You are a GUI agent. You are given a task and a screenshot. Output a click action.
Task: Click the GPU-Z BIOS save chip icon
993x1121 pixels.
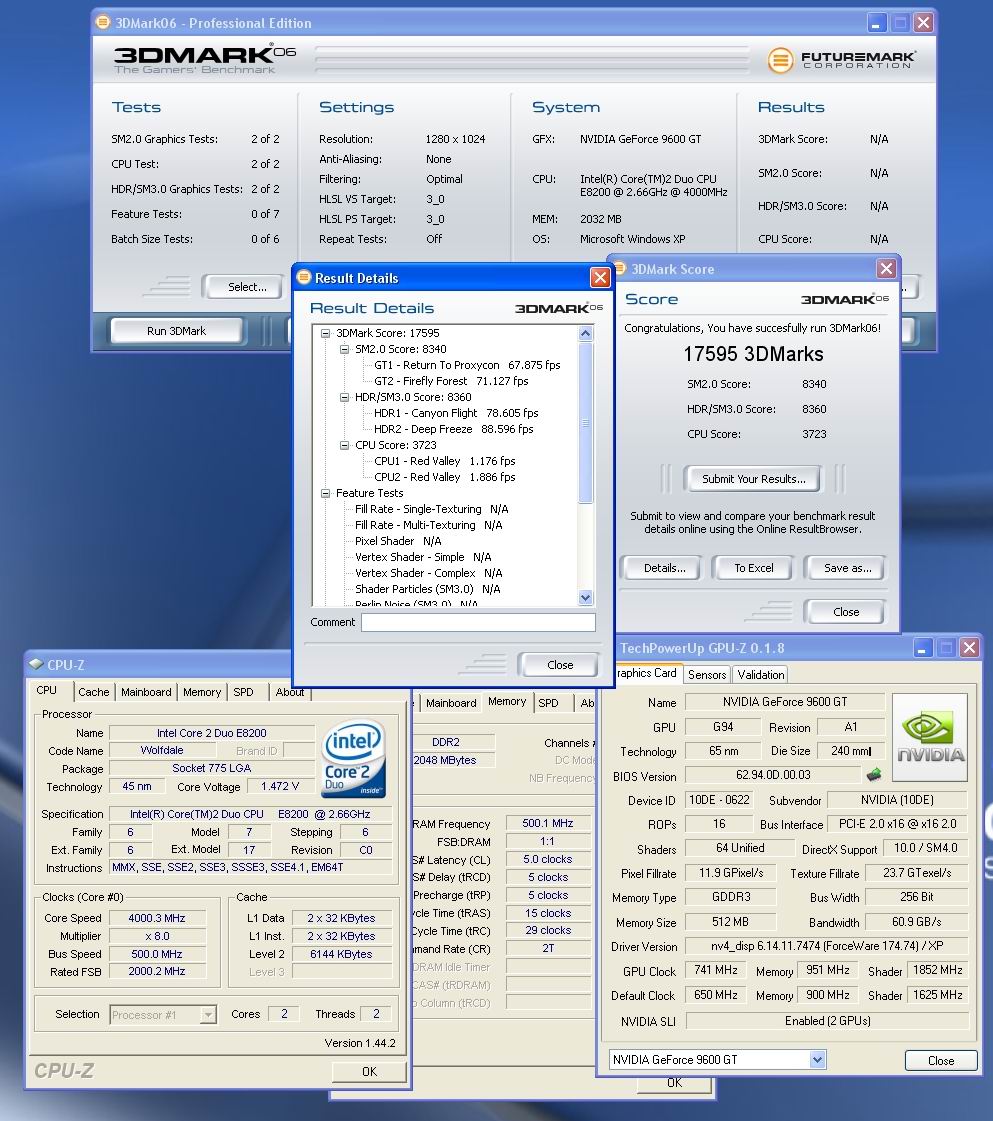click(x=874, y=774)
